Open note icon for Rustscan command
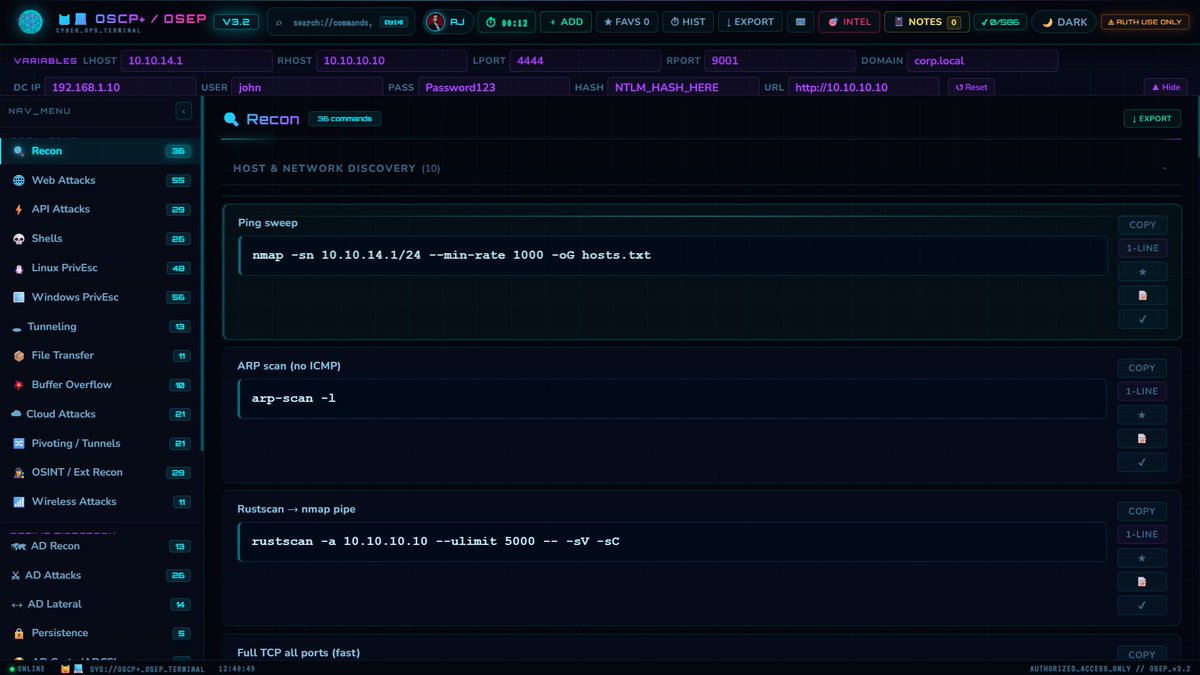 [x=1142, y=581]
